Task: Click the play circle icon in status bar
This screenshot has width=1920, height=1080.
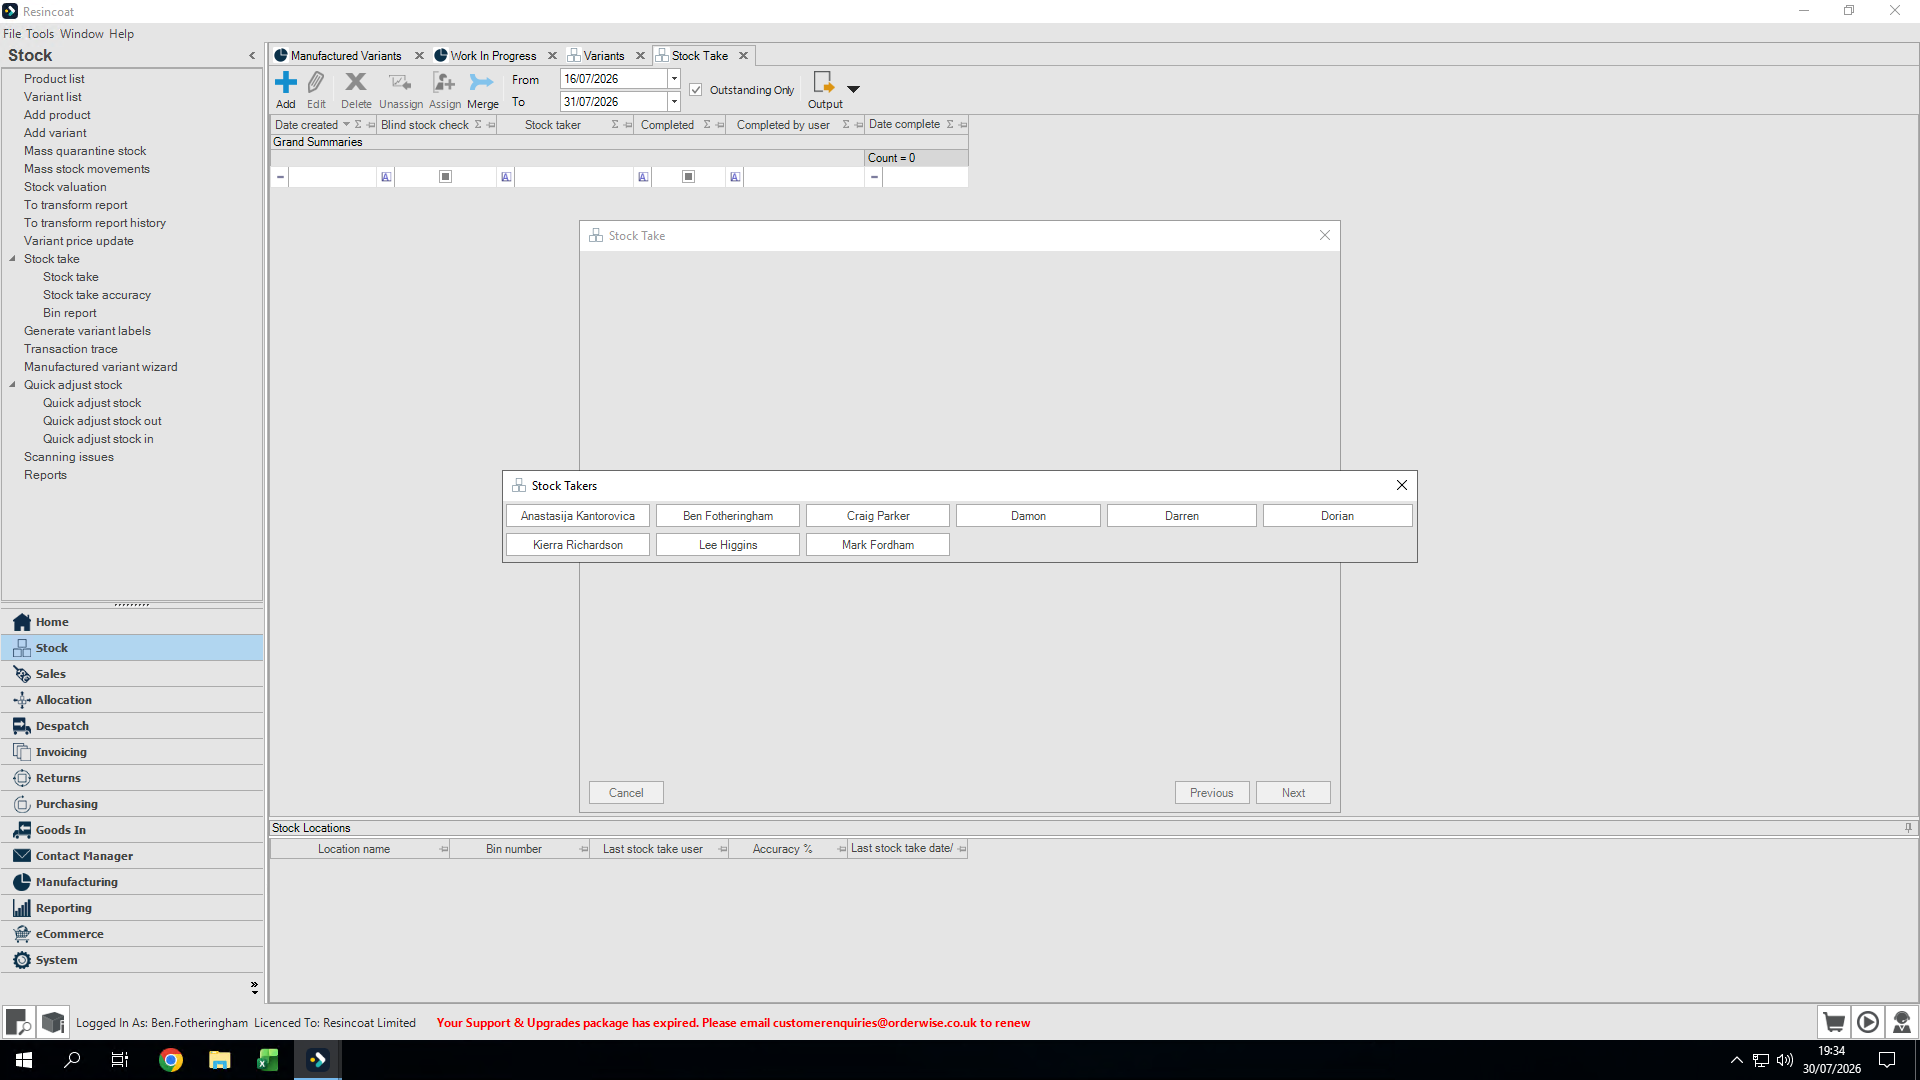Action: click(x=1868, y=1022)
